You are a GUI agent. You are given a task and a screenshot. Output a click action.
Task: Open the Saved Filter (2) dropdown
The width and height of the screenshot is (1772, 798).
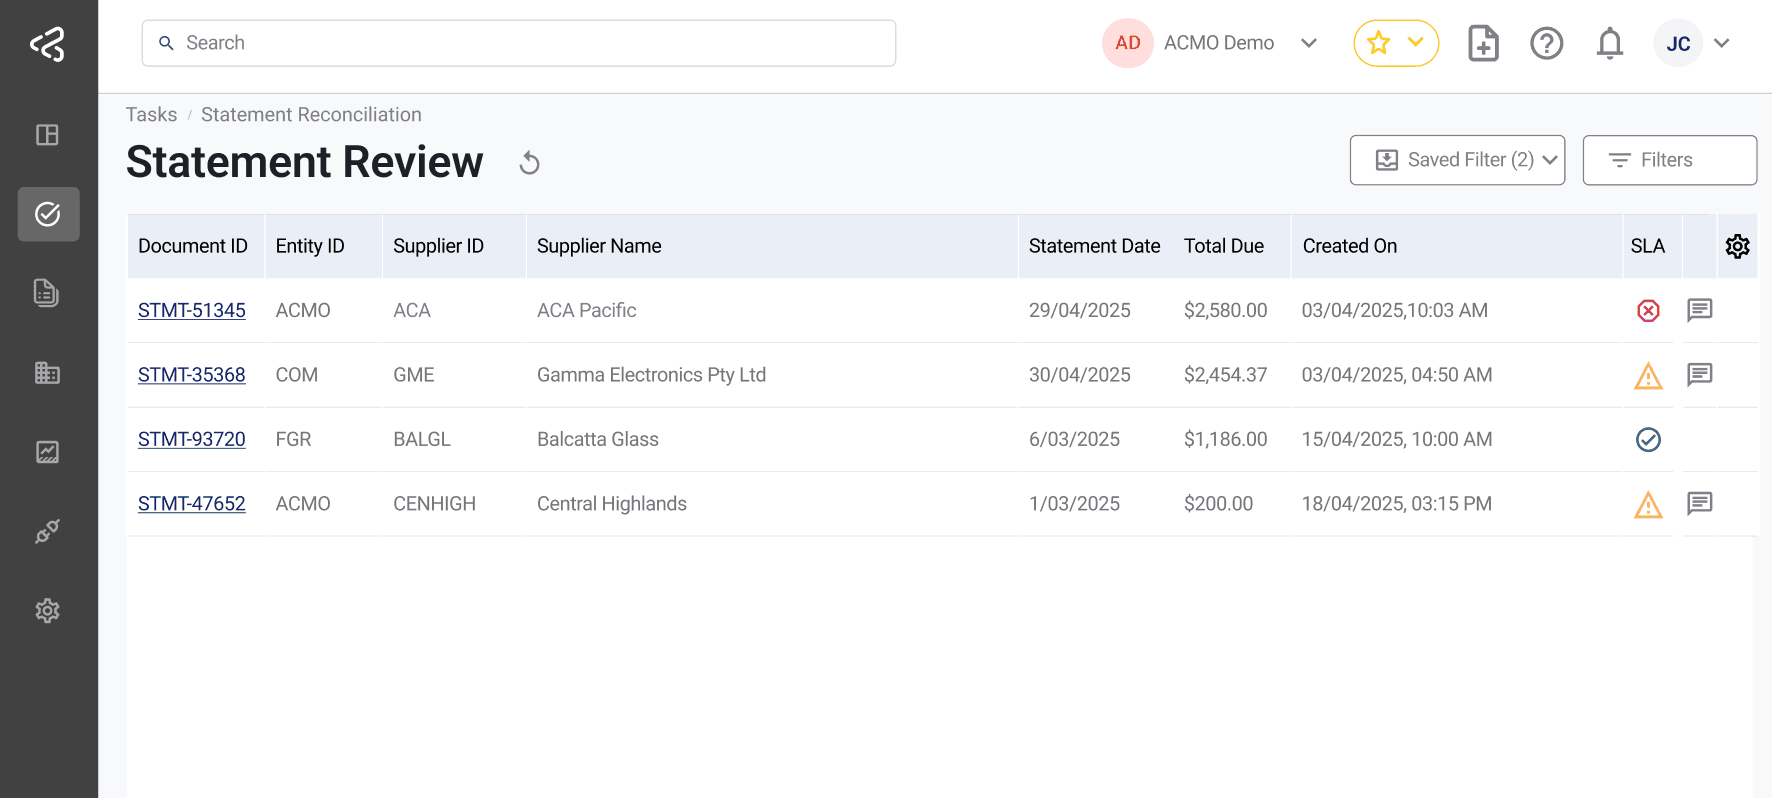(1457, 160)
